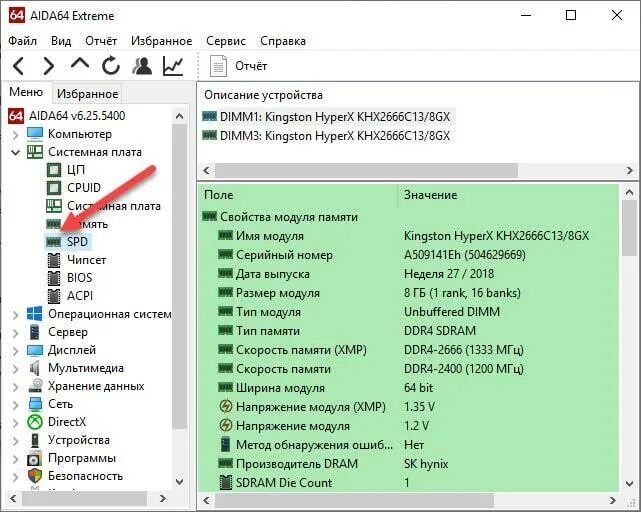Click the Отчёт report toolbar button

tap(238, 66)
